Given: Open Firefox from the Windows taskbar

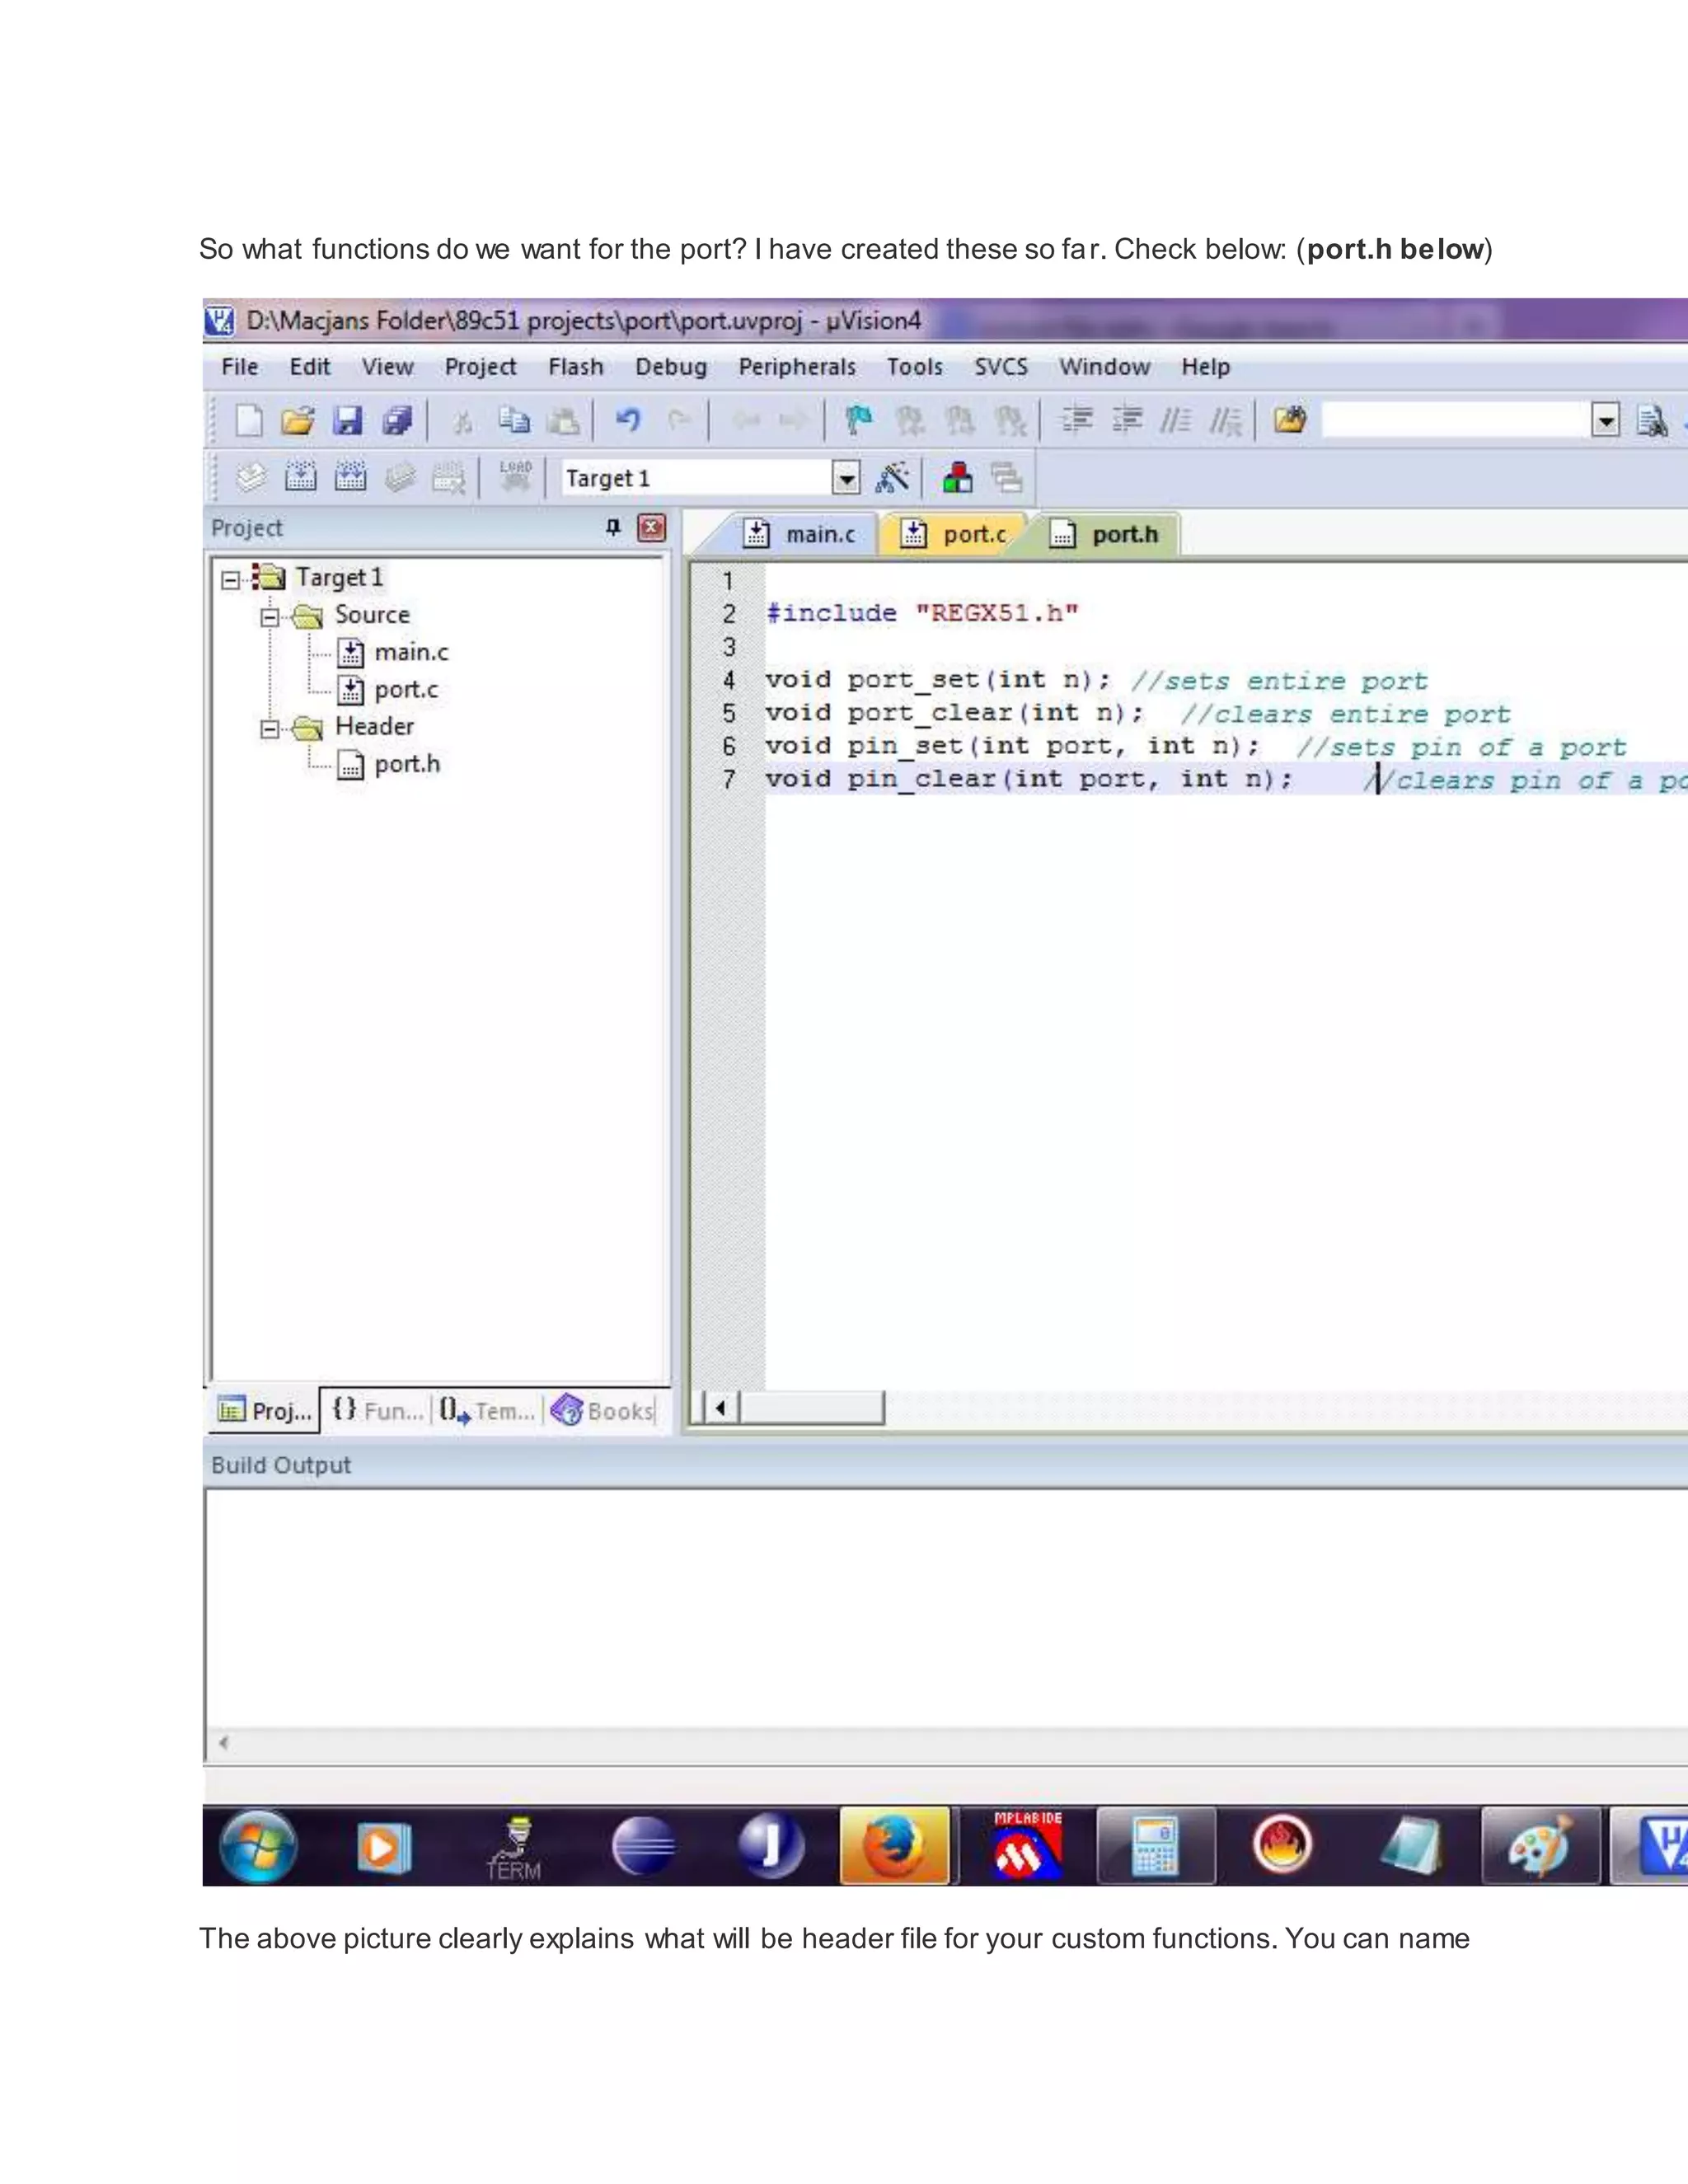Looking at the screenshot, I should pyautogui.click(x=894, y=1846).
